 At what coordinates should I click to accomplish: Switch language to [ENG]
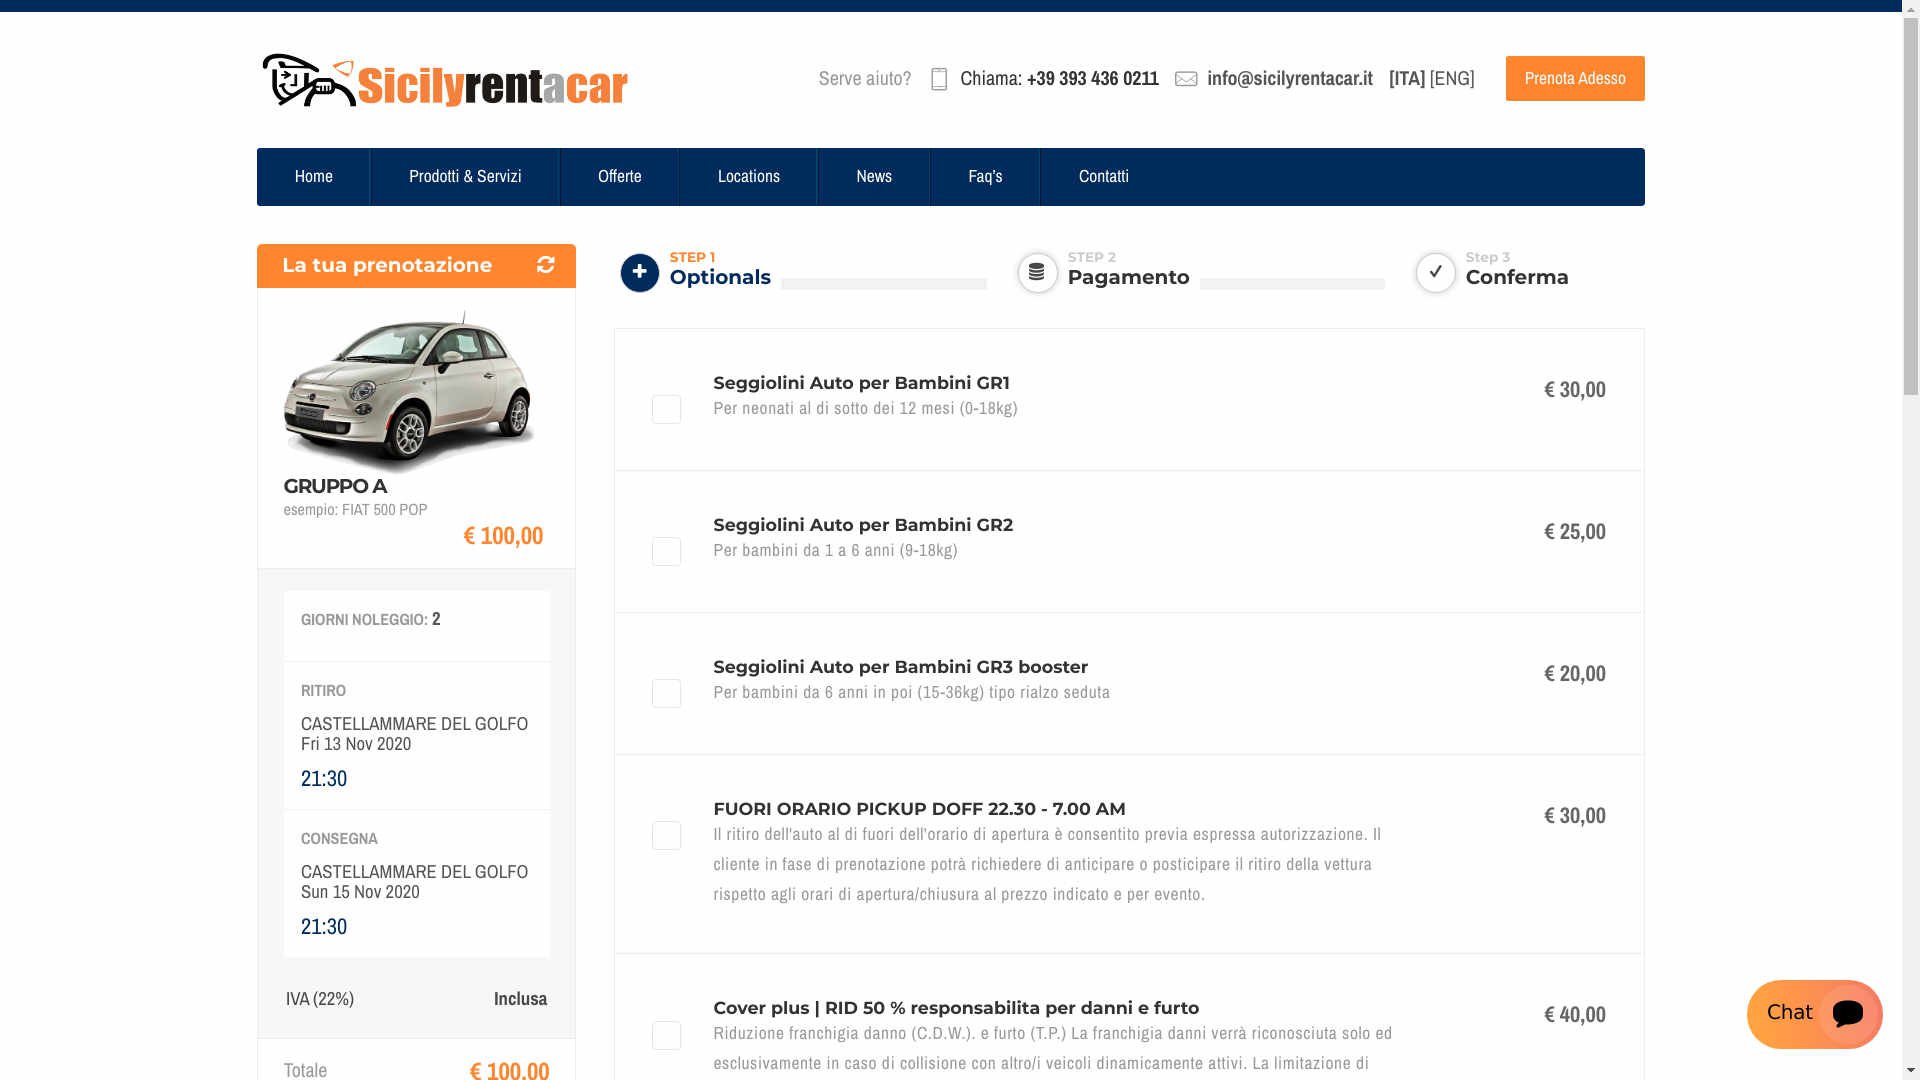(x=1452, y=78)
